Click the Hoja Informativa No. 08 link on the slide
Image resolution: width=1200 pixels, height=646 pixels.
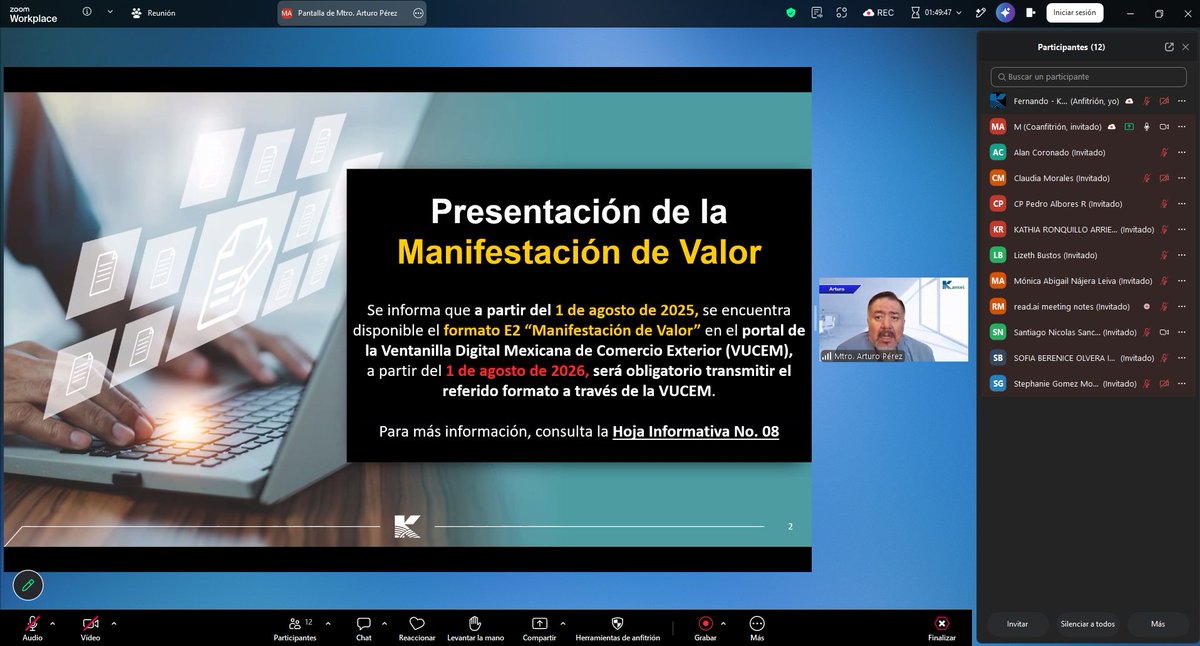tap(695, 432)
